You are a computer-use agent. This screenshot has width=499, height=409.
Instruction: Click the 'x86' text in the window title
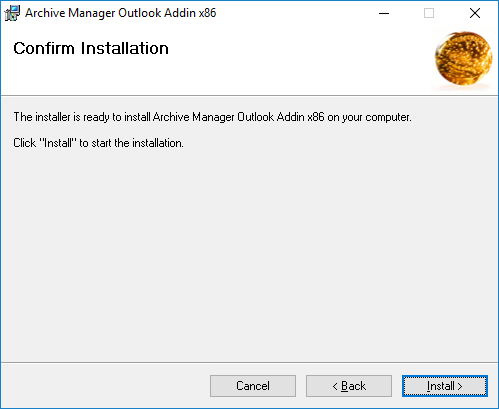tap(208, 13)
